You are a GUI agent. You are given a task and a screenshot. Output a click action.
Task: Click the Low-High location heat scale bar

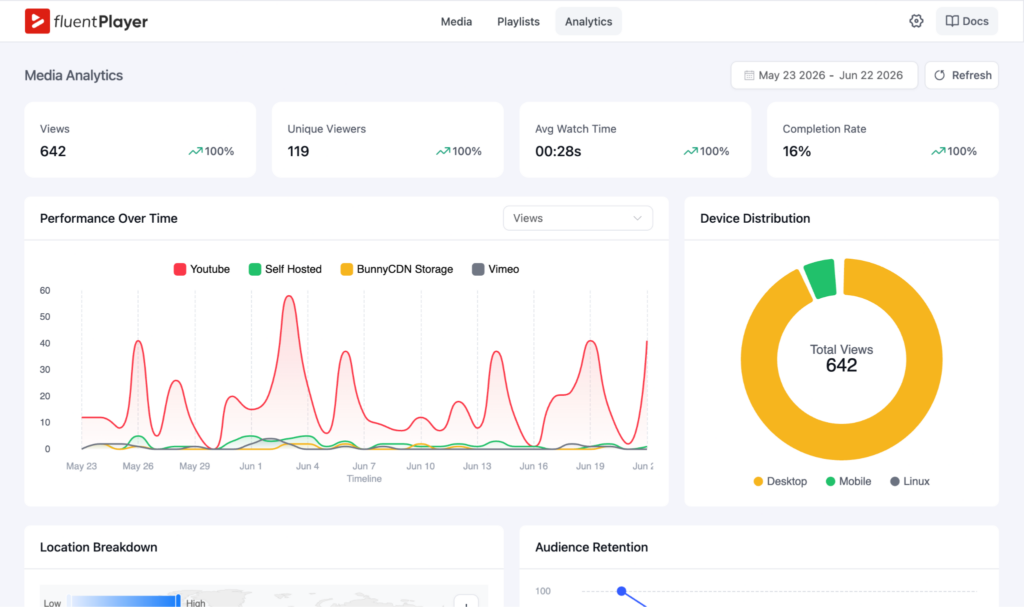pyautogui.click(x=123, y=601)
